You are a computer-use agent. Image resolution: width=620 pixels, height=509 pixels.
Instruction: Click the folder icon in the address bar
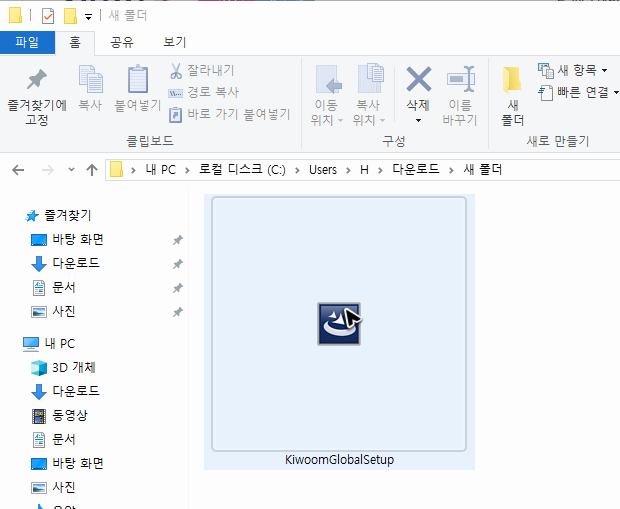[x=116, y=170]
